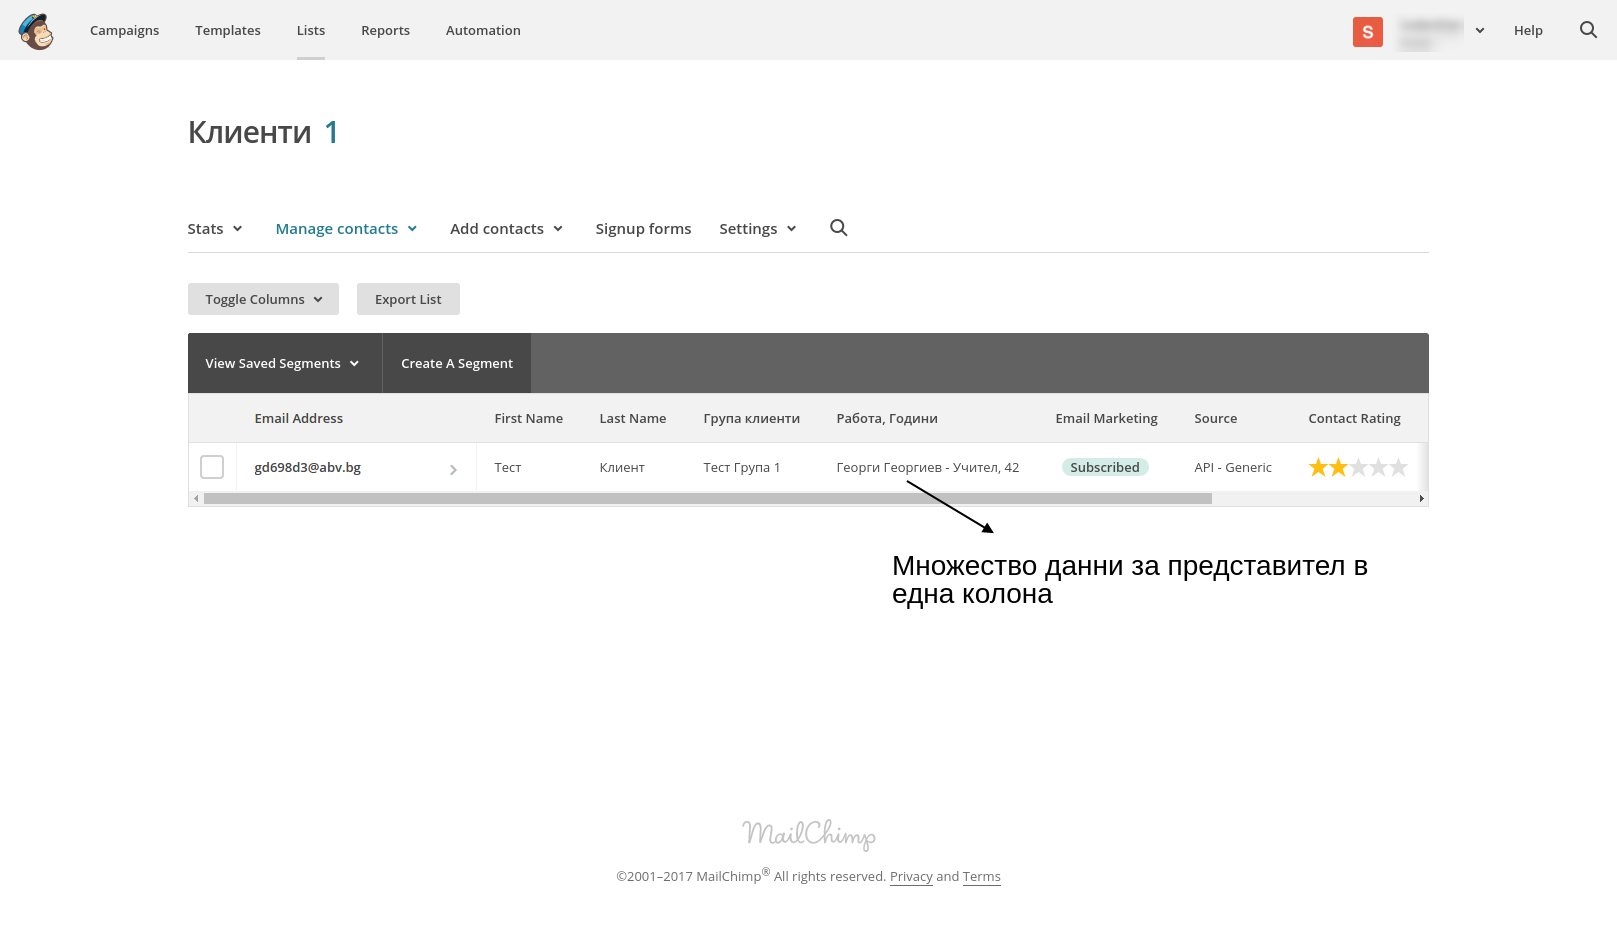Click the Тест first name cell
Viewport: 1617px width, 936px height.
pos(507,467)
